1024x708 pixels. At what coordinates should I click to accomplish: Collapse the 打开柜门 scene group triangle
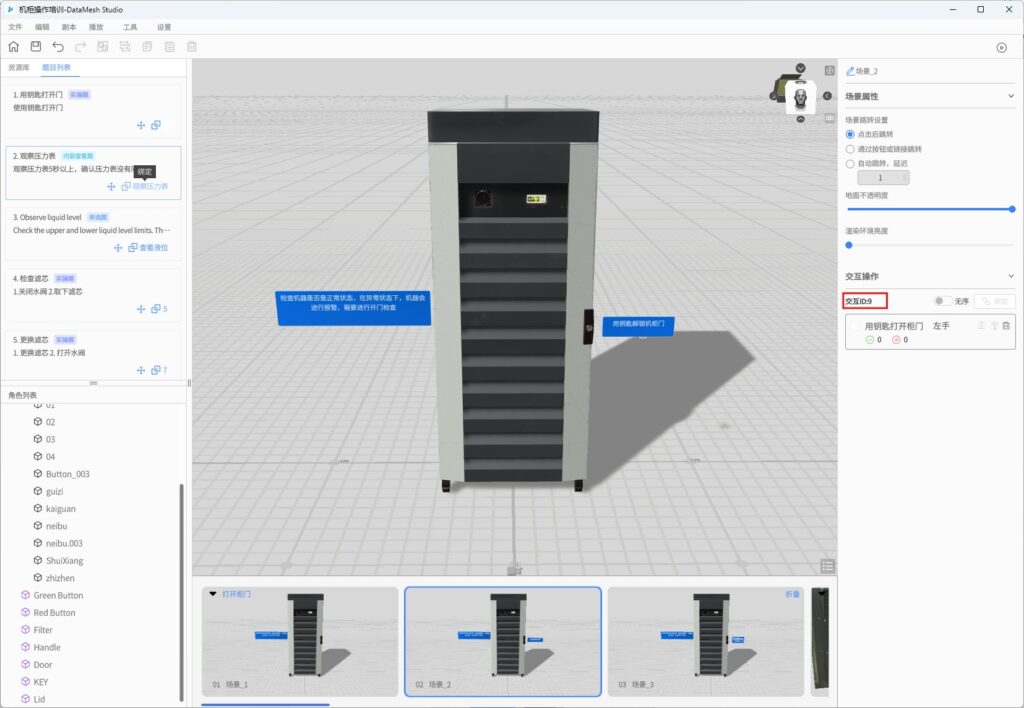click(x=213, y=594)
